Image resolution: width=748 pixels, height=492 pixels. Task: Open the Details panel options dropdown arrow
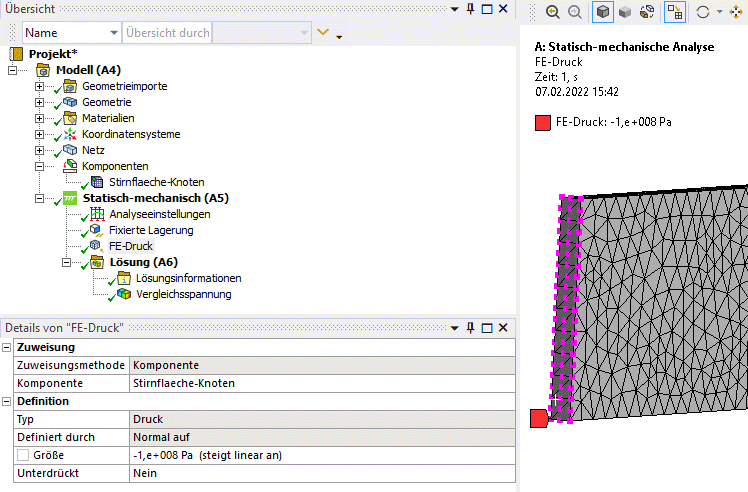point(455,328)
